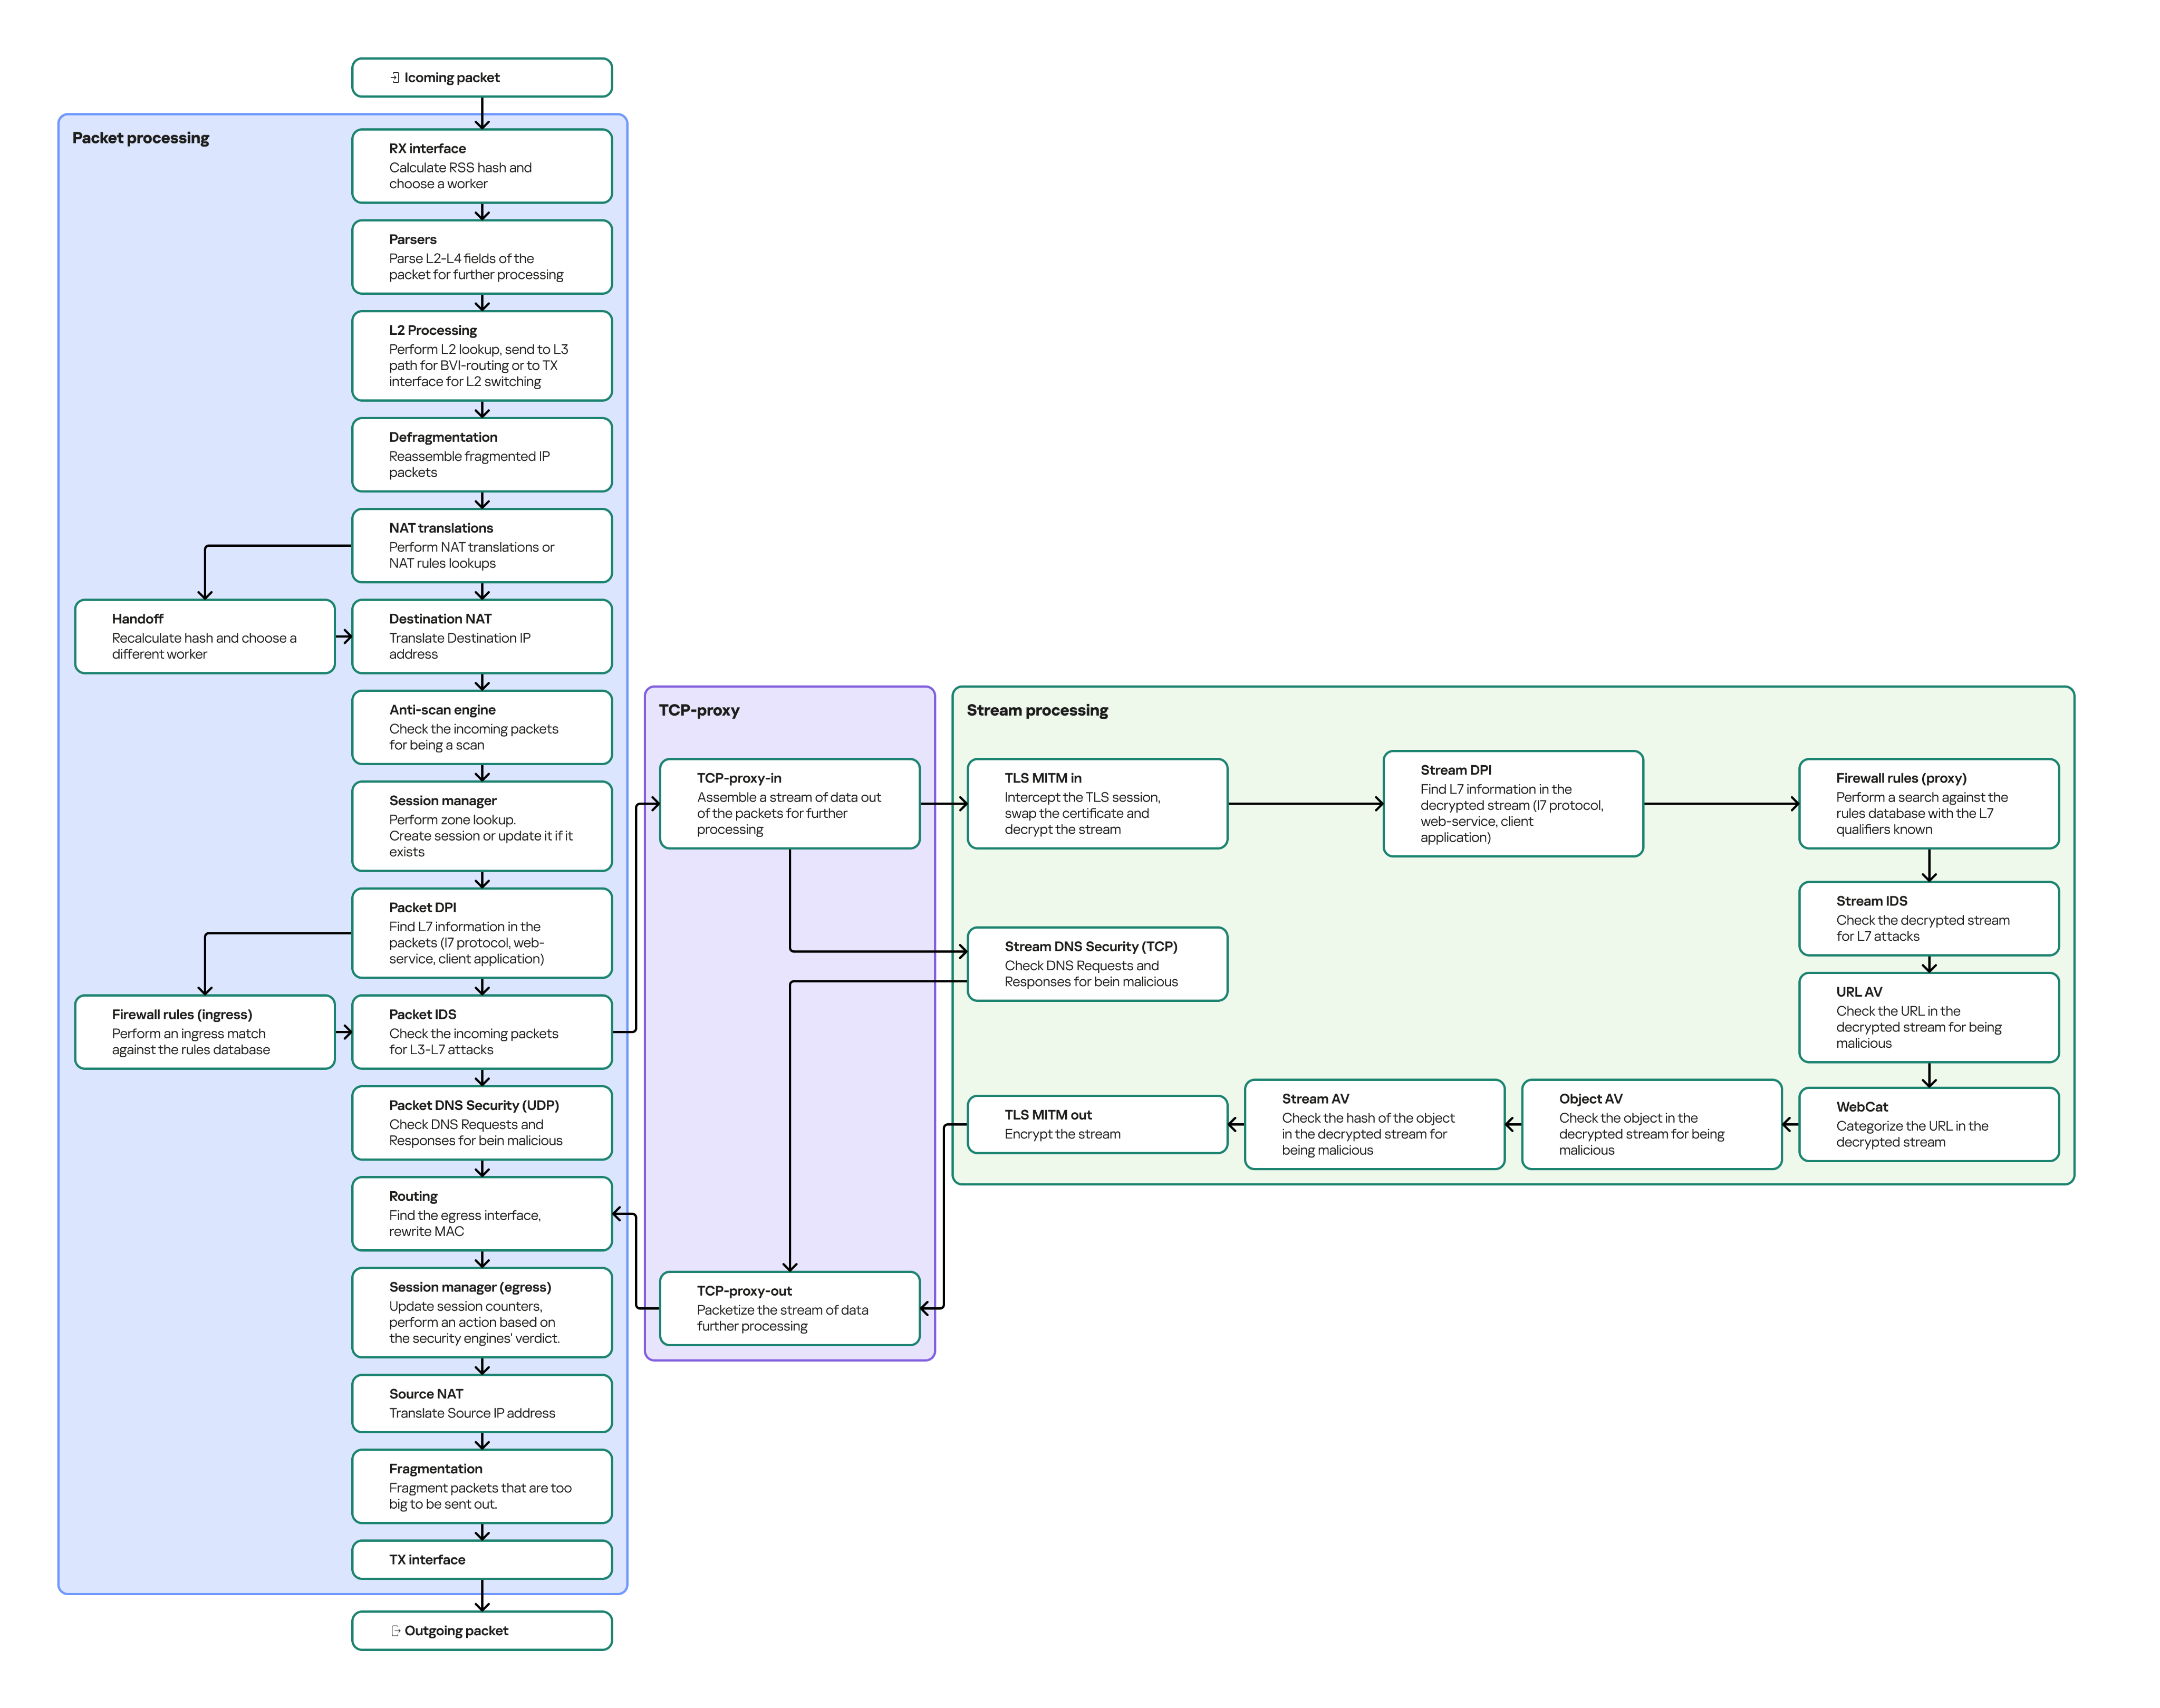Image resolution: width=2160 pixels, height=1708 pixels.
Task: Click the Stream processing group title
Action: pos(1037,710)
